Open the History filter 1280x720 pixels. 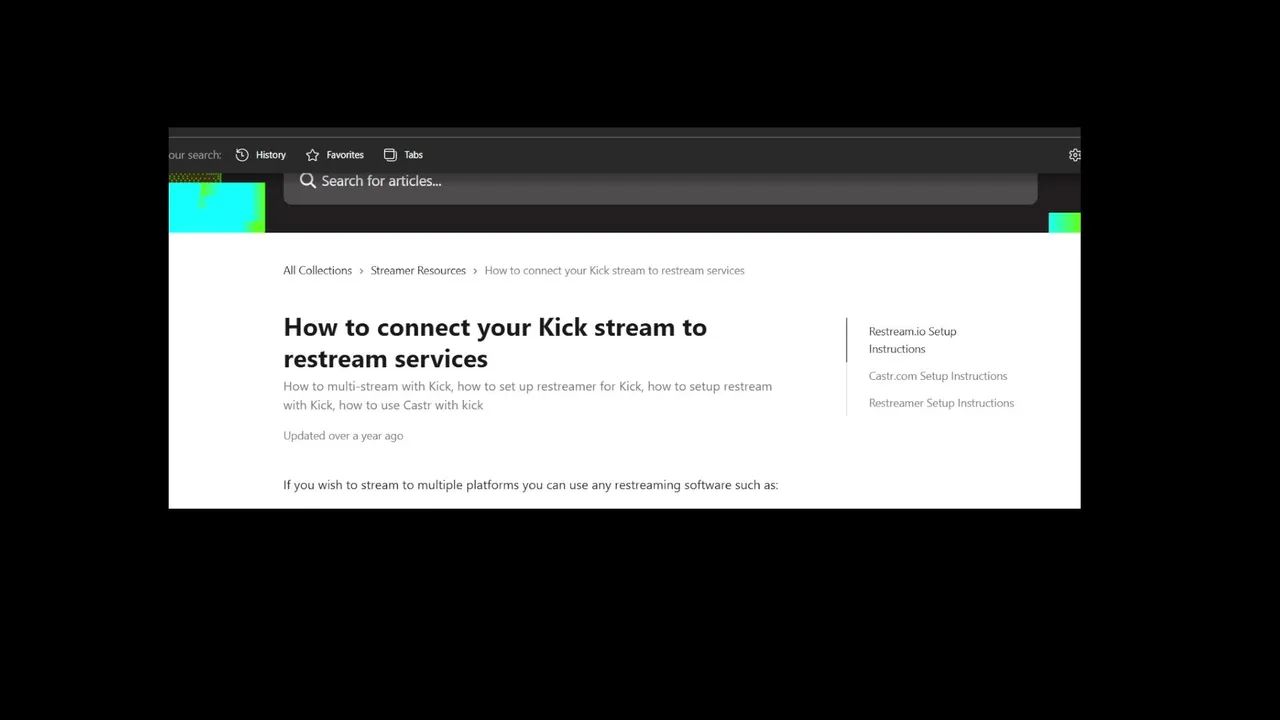tap(261, 155)
